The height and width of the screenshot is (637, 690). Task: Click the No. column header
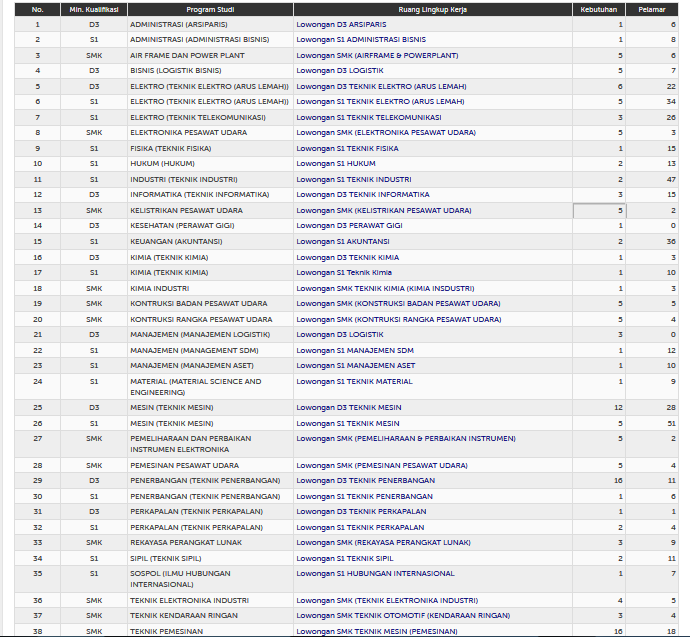[37, 9]
